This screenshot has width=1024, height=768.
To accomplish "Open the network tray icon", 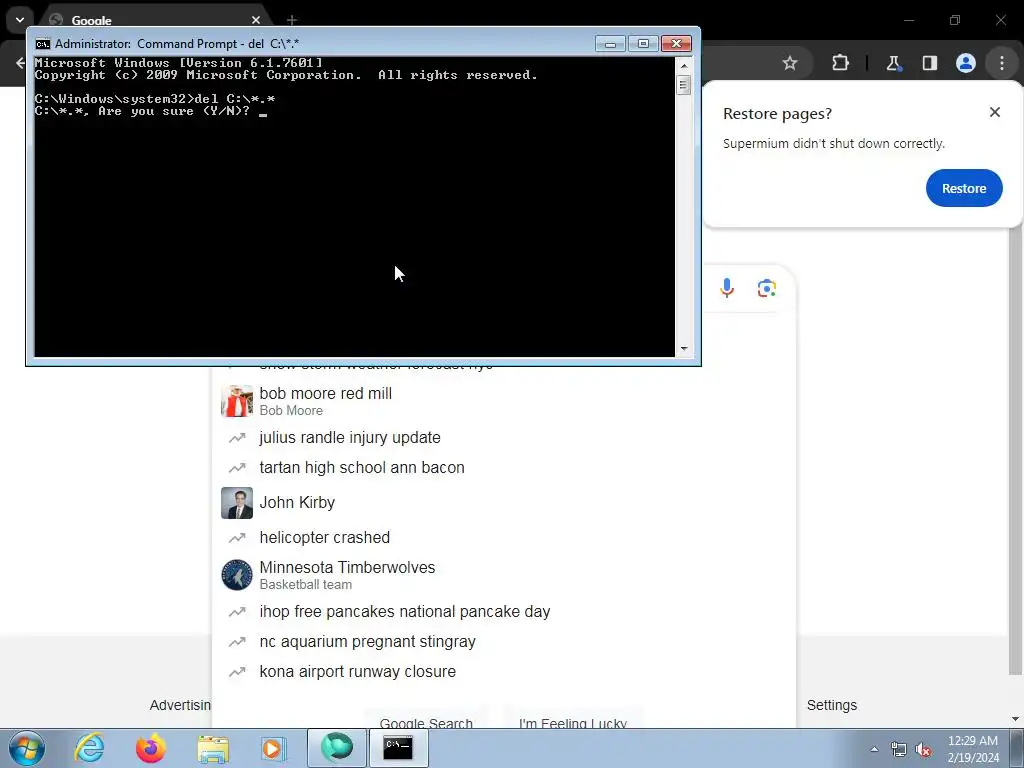I will click(899, 749).
